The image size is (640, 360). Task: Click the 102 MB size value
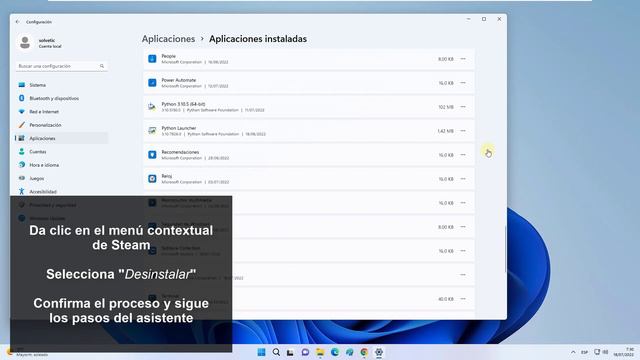[446, 107]
